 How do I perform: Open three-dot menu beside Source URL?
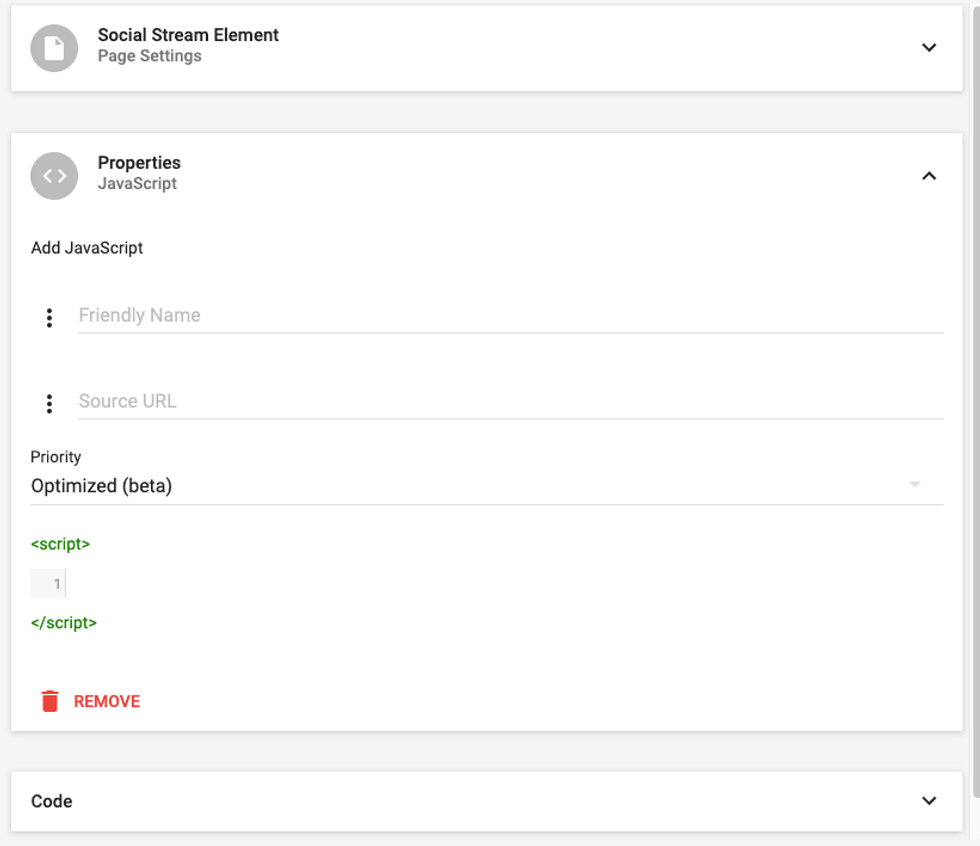[49, 404]
